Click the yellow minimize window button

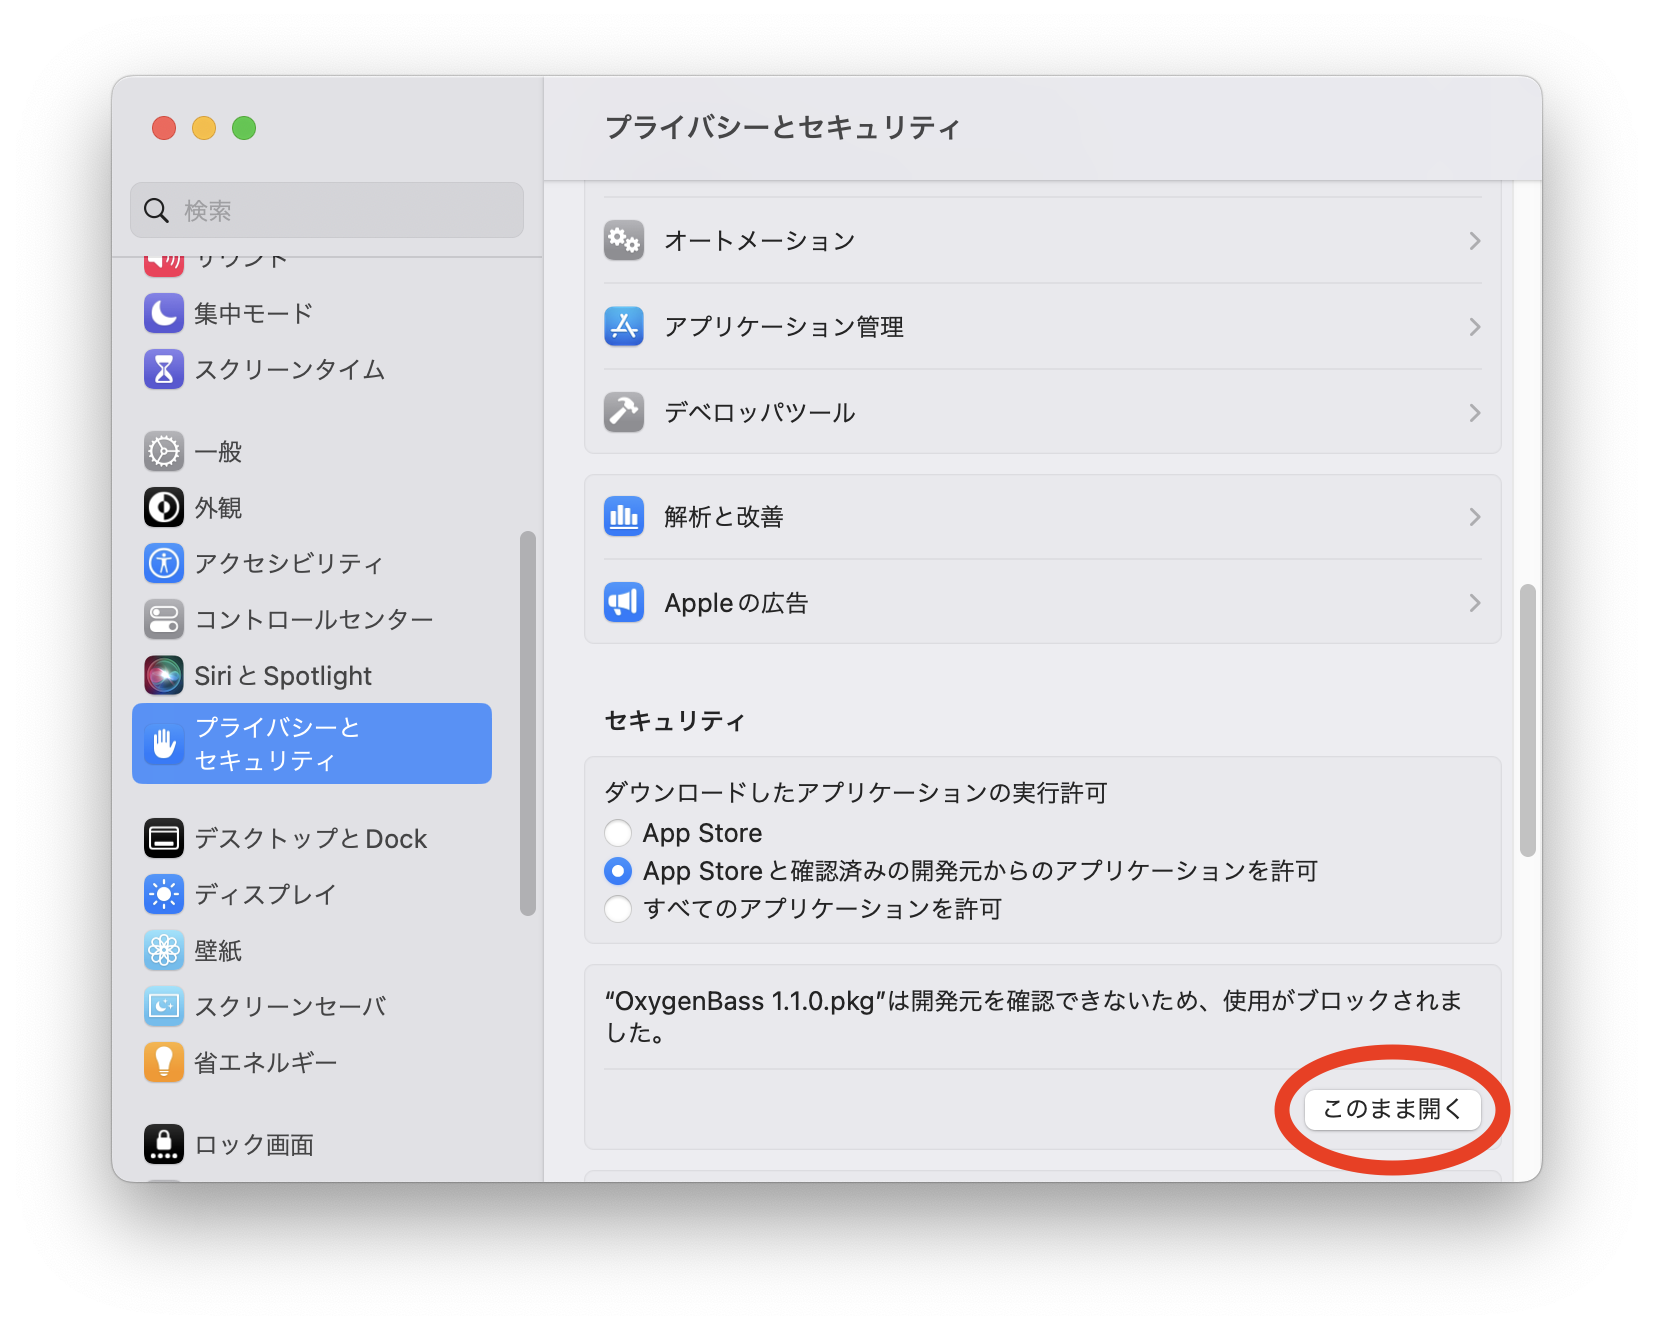(x=204, y=128)
